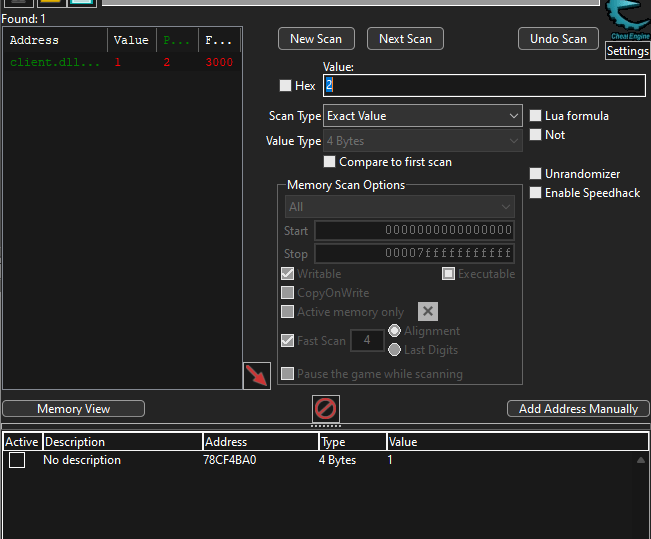
Task: Sort results by Address column header
Action: (56, 40)
